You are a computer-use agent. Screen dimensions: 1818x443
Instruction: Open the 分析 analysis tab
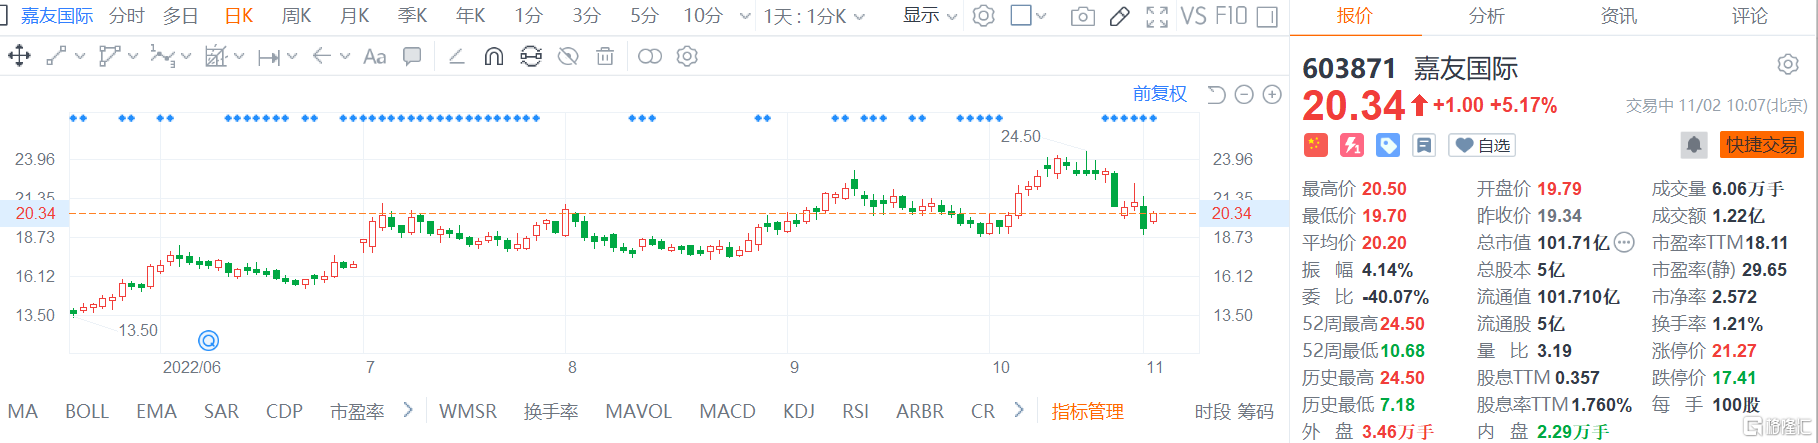click(x=1486, y=16)
